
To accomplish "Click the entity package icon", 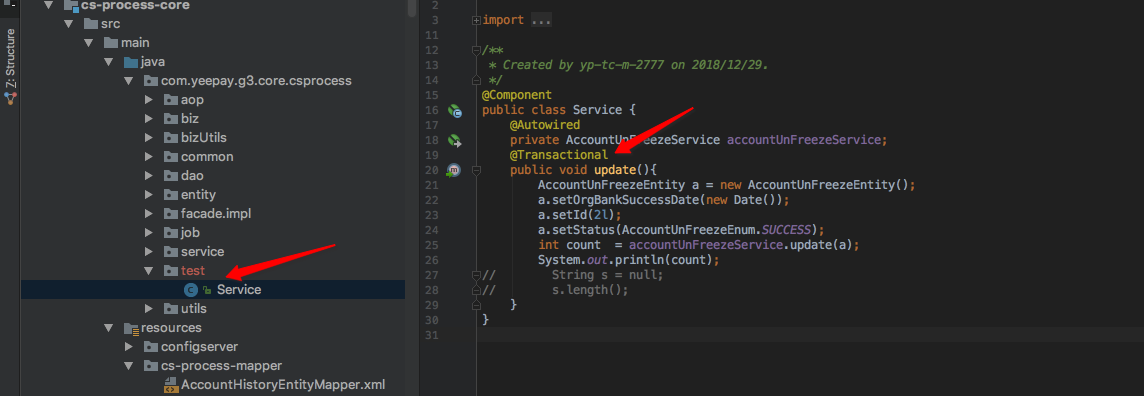I will 170,195.
